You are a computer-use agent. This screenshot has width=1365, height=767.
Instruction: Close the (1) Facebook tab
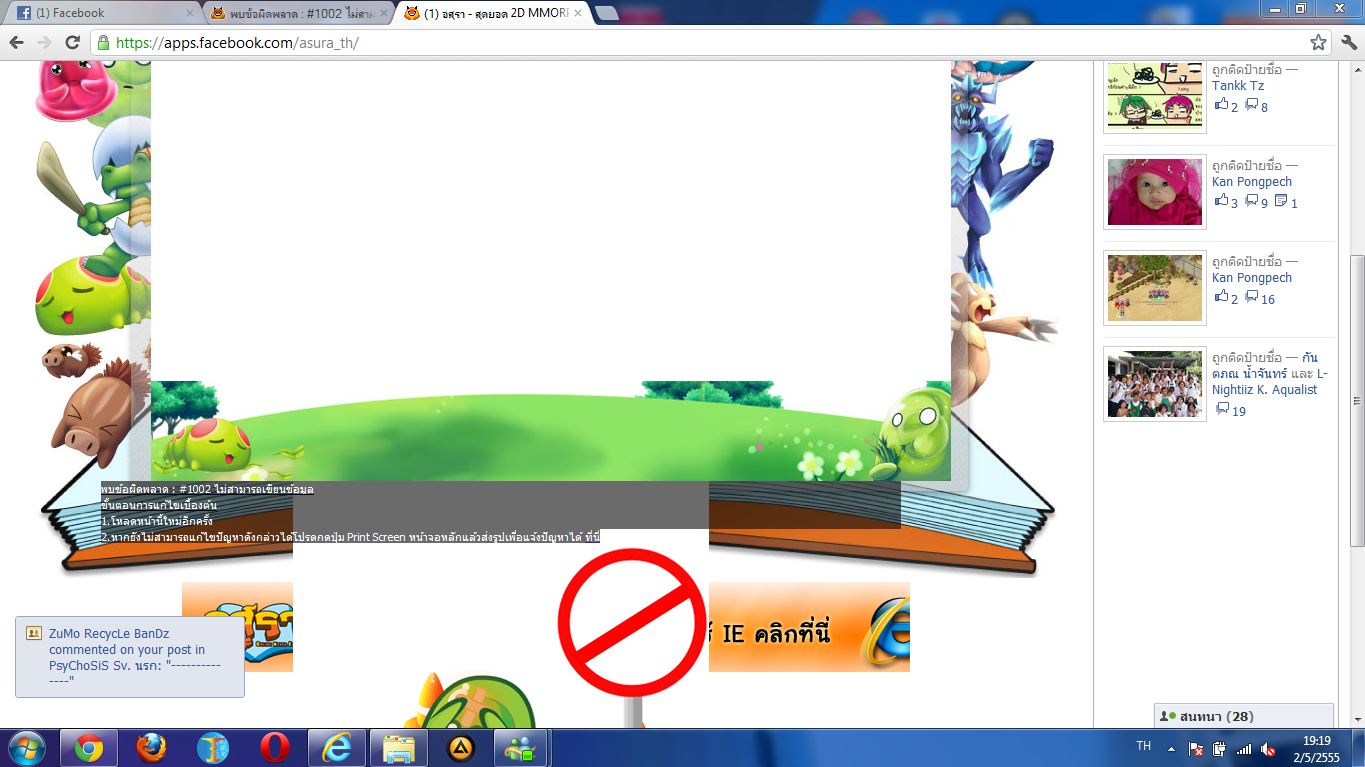(x=190, y=13)
